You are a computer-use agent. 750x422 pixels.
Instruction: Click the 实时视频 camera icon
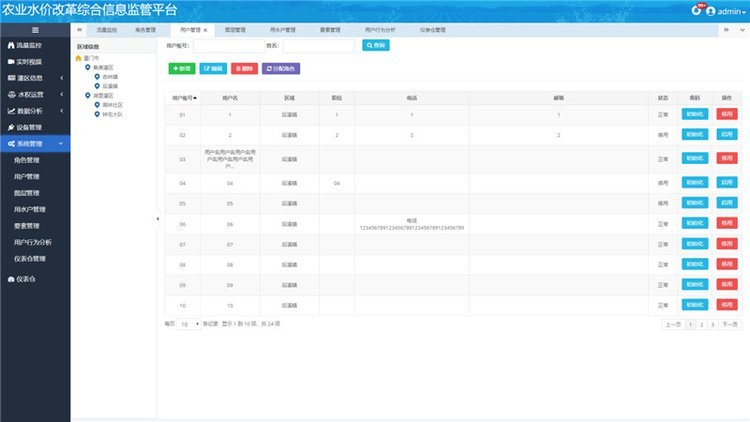click(x=10, y=62)
